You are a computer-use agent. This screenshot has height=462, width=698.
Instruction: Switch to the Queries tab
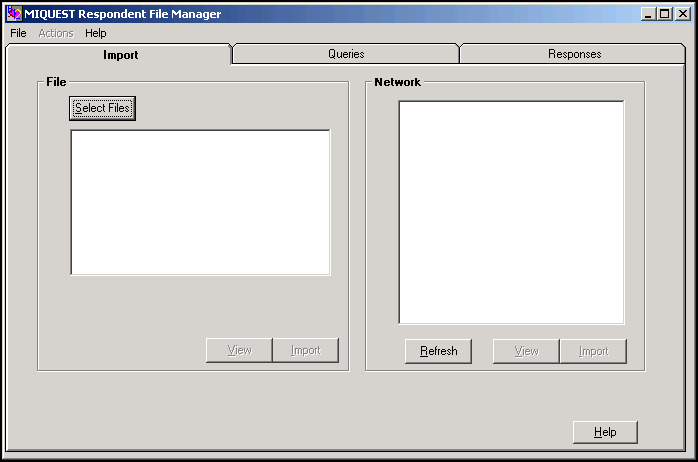[x=346, y=54]
